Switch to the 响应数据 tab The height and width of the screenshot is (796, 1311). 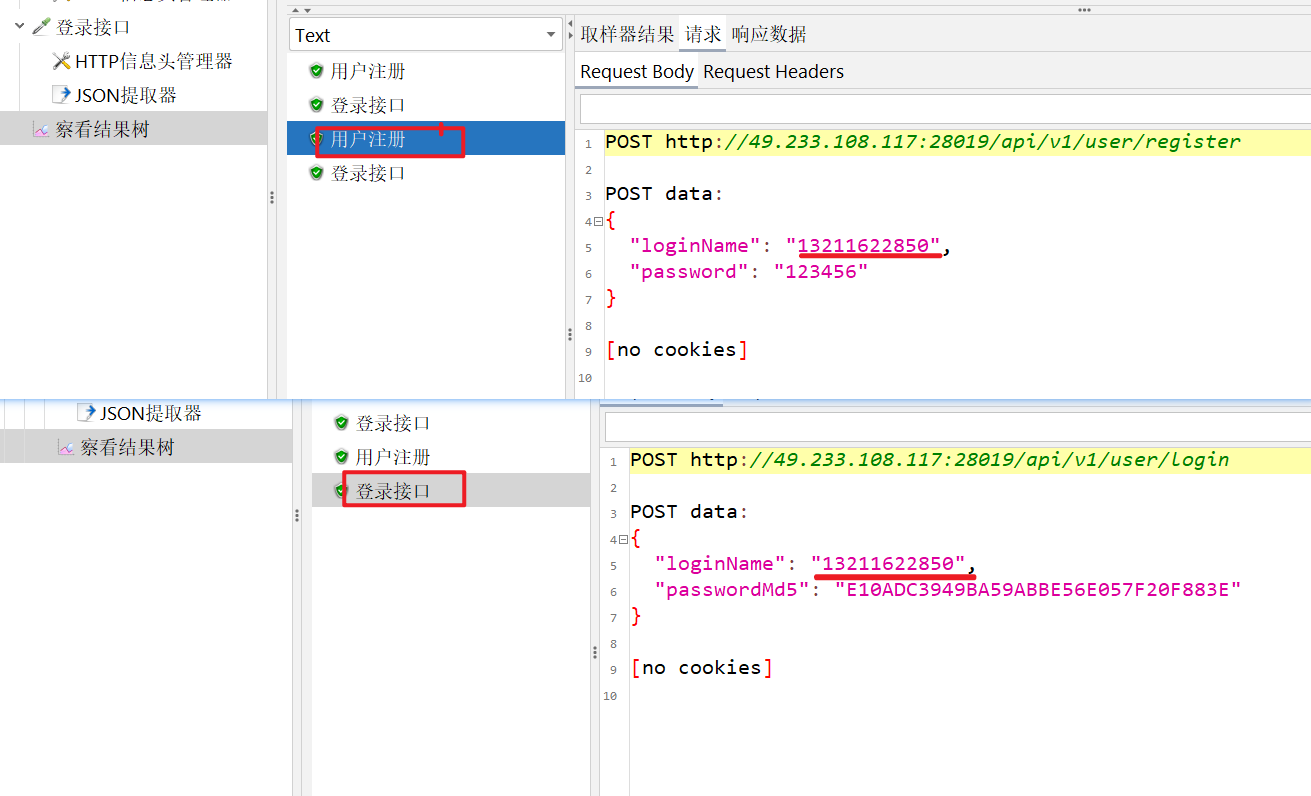tap(769, 34)
